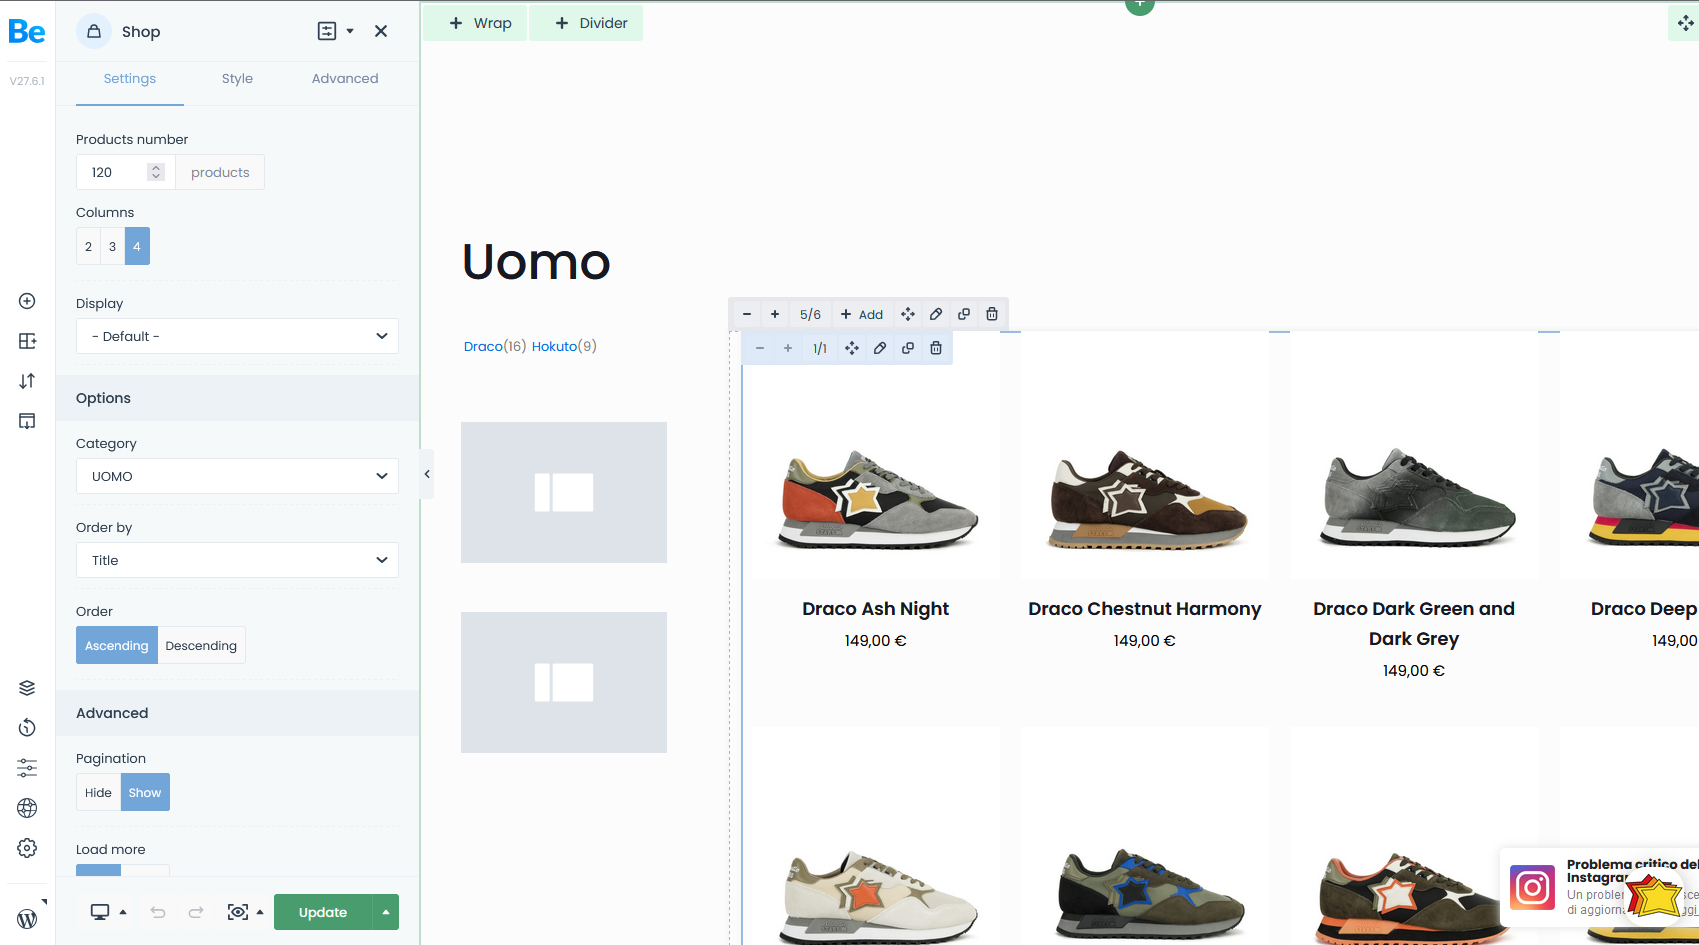This screenshot has width=1699, height=945.
Task: Edit the 1/1 element pencil icon
Action: tap(880, 348)
